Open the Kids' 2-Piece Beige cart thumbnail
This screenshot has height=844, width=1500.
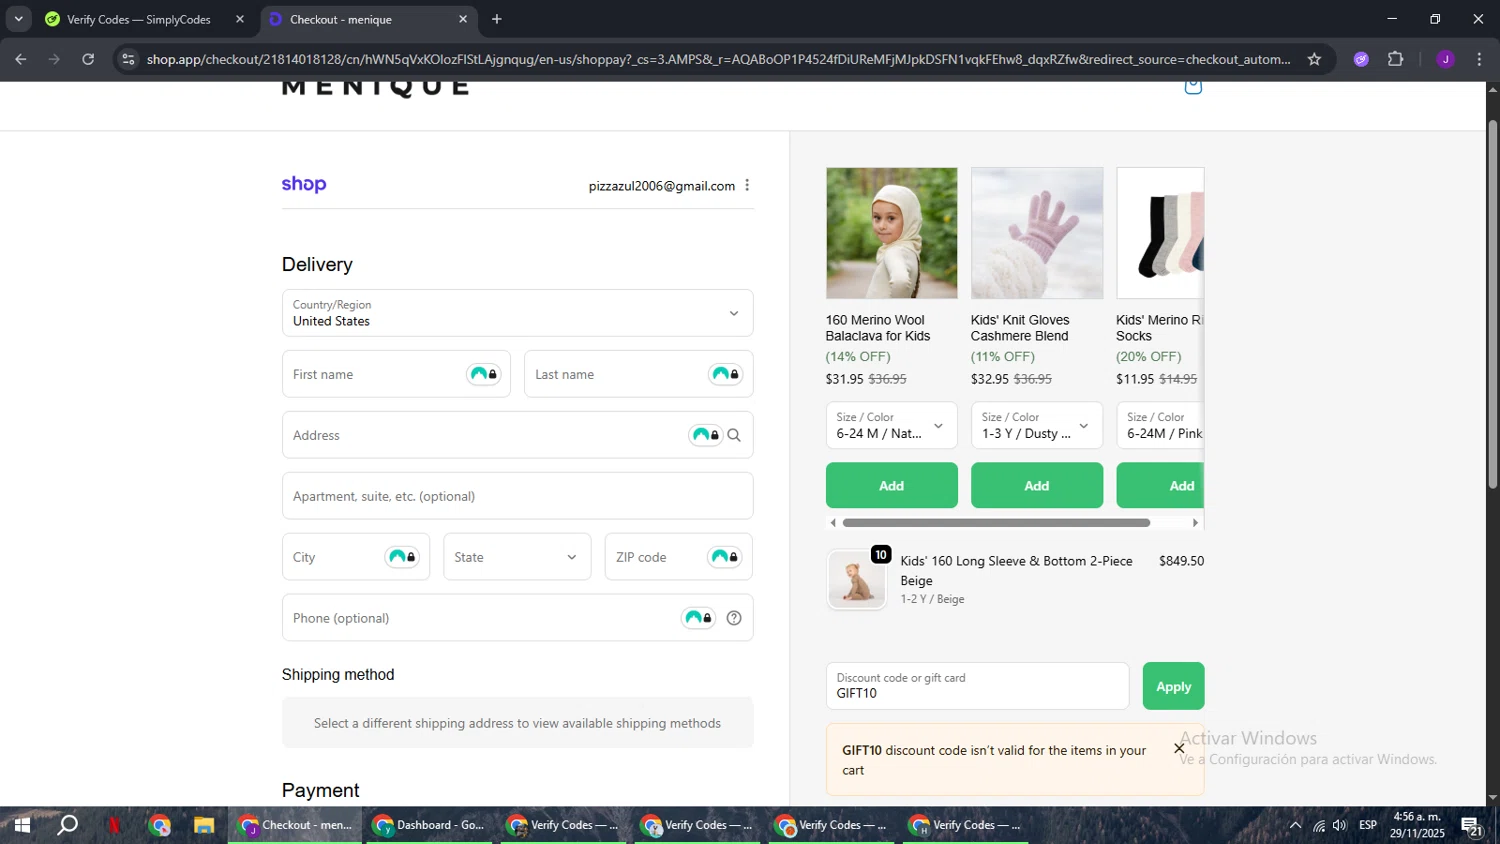pyautogui.click(x=857, y=579)
